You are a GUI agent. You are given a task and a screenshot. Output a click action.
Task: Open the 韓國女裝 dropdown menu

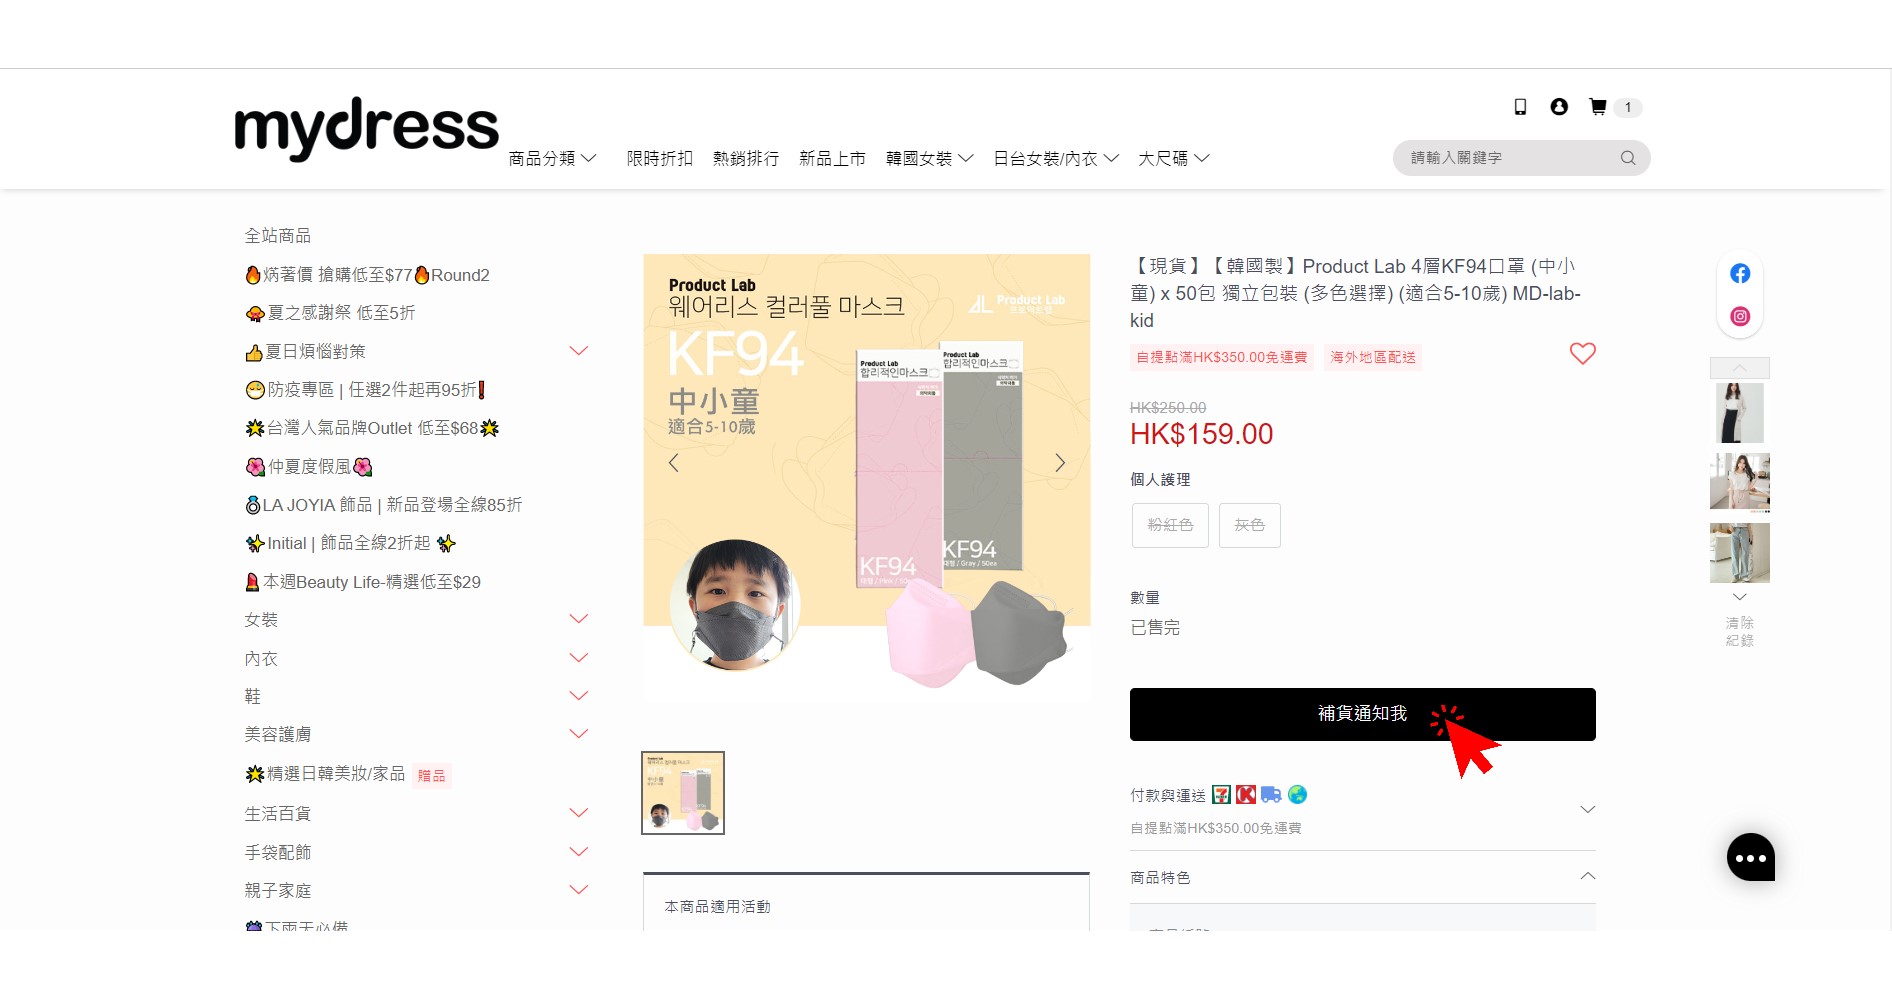(929, 158)
